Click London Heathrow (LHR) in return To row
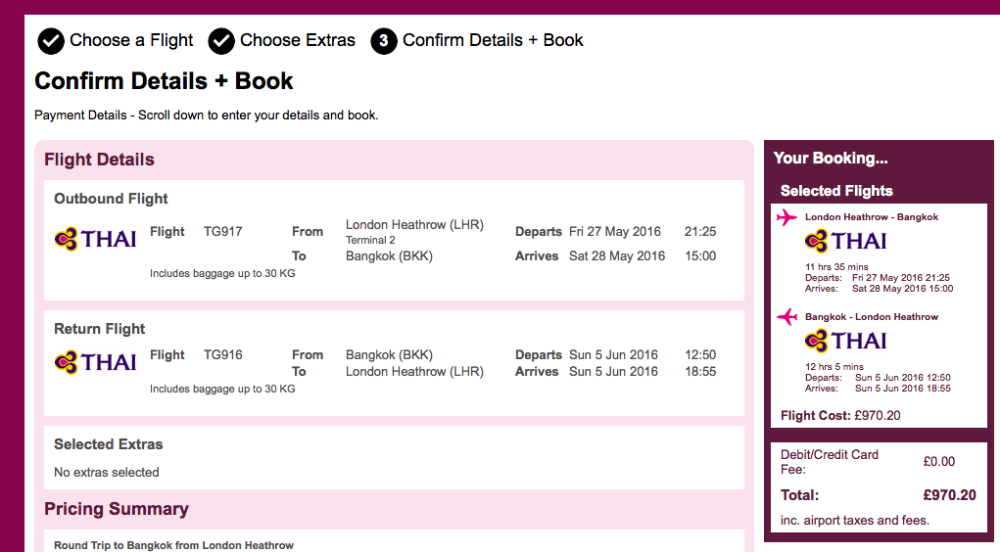Screen dimensions: 1000x552 pos(415,372)
